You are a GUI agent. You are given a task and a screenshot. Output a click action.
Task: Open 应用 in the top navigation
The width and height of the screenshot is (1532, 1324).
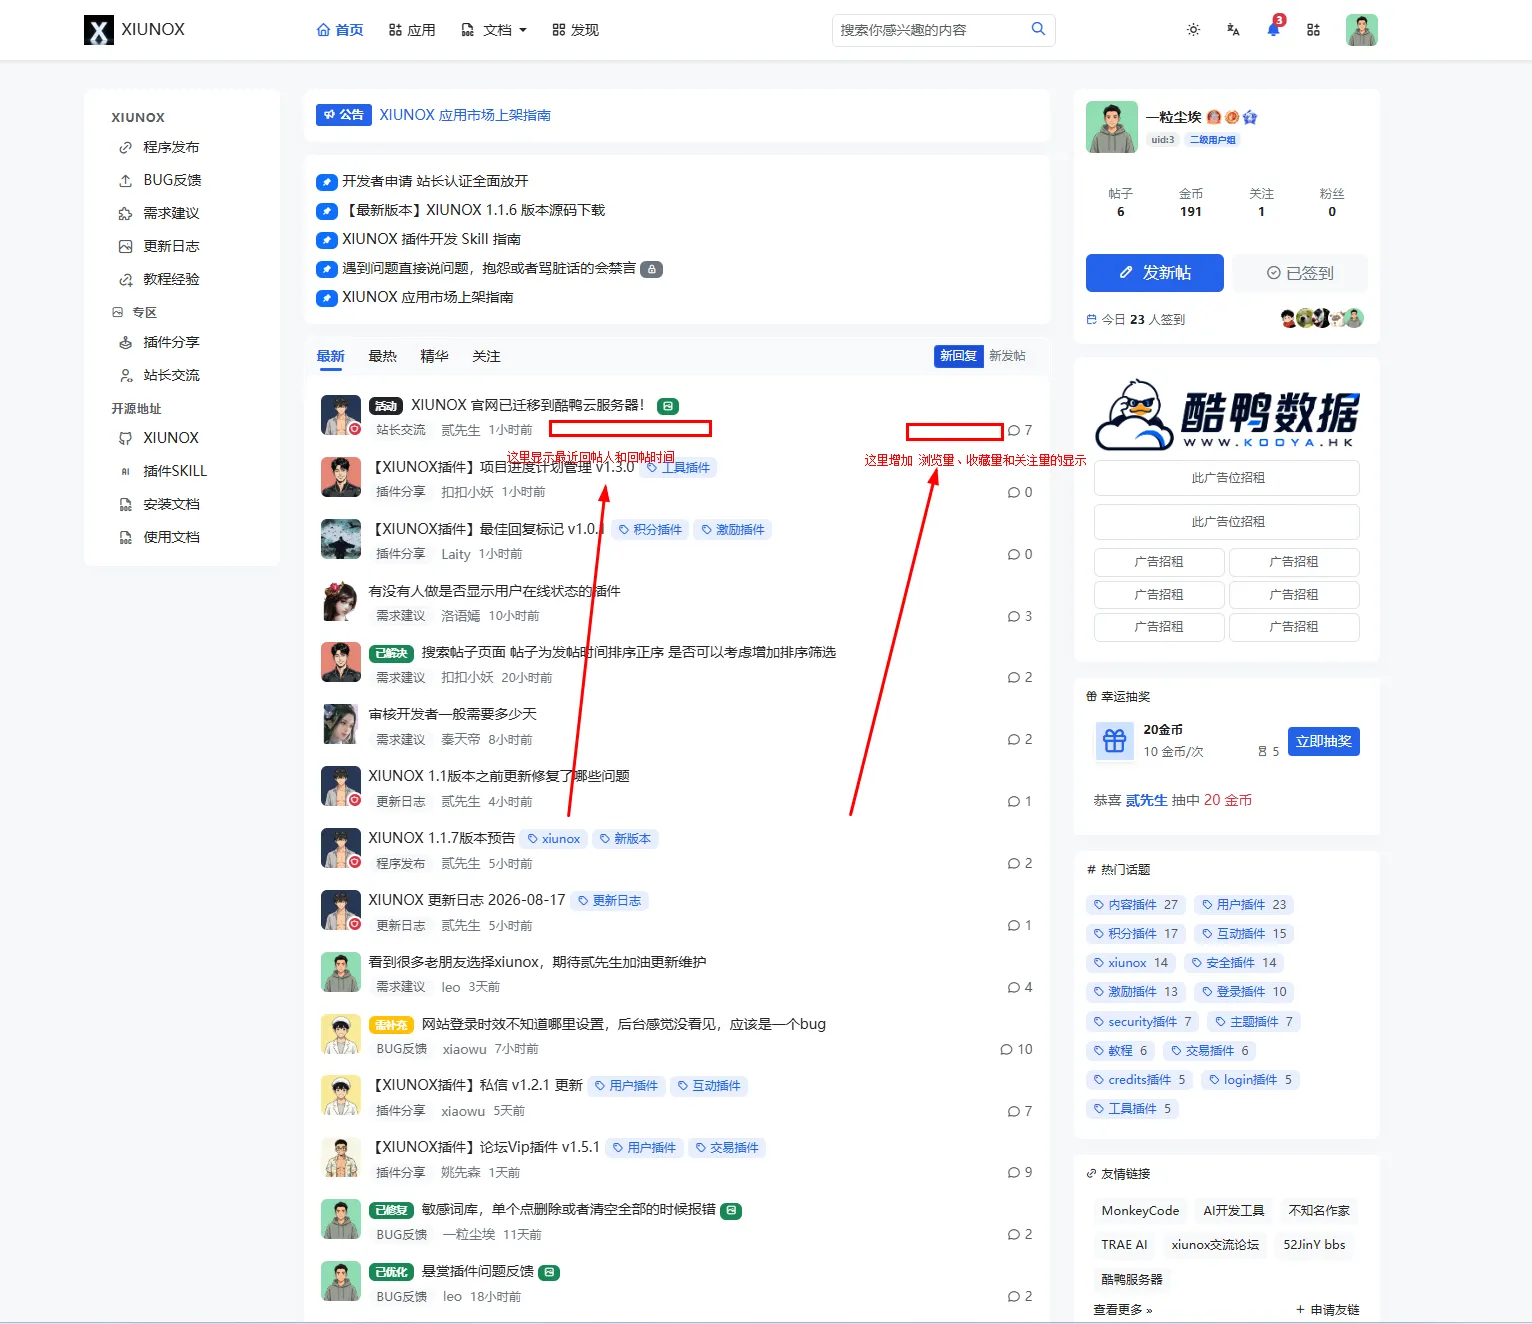[412, 30]
